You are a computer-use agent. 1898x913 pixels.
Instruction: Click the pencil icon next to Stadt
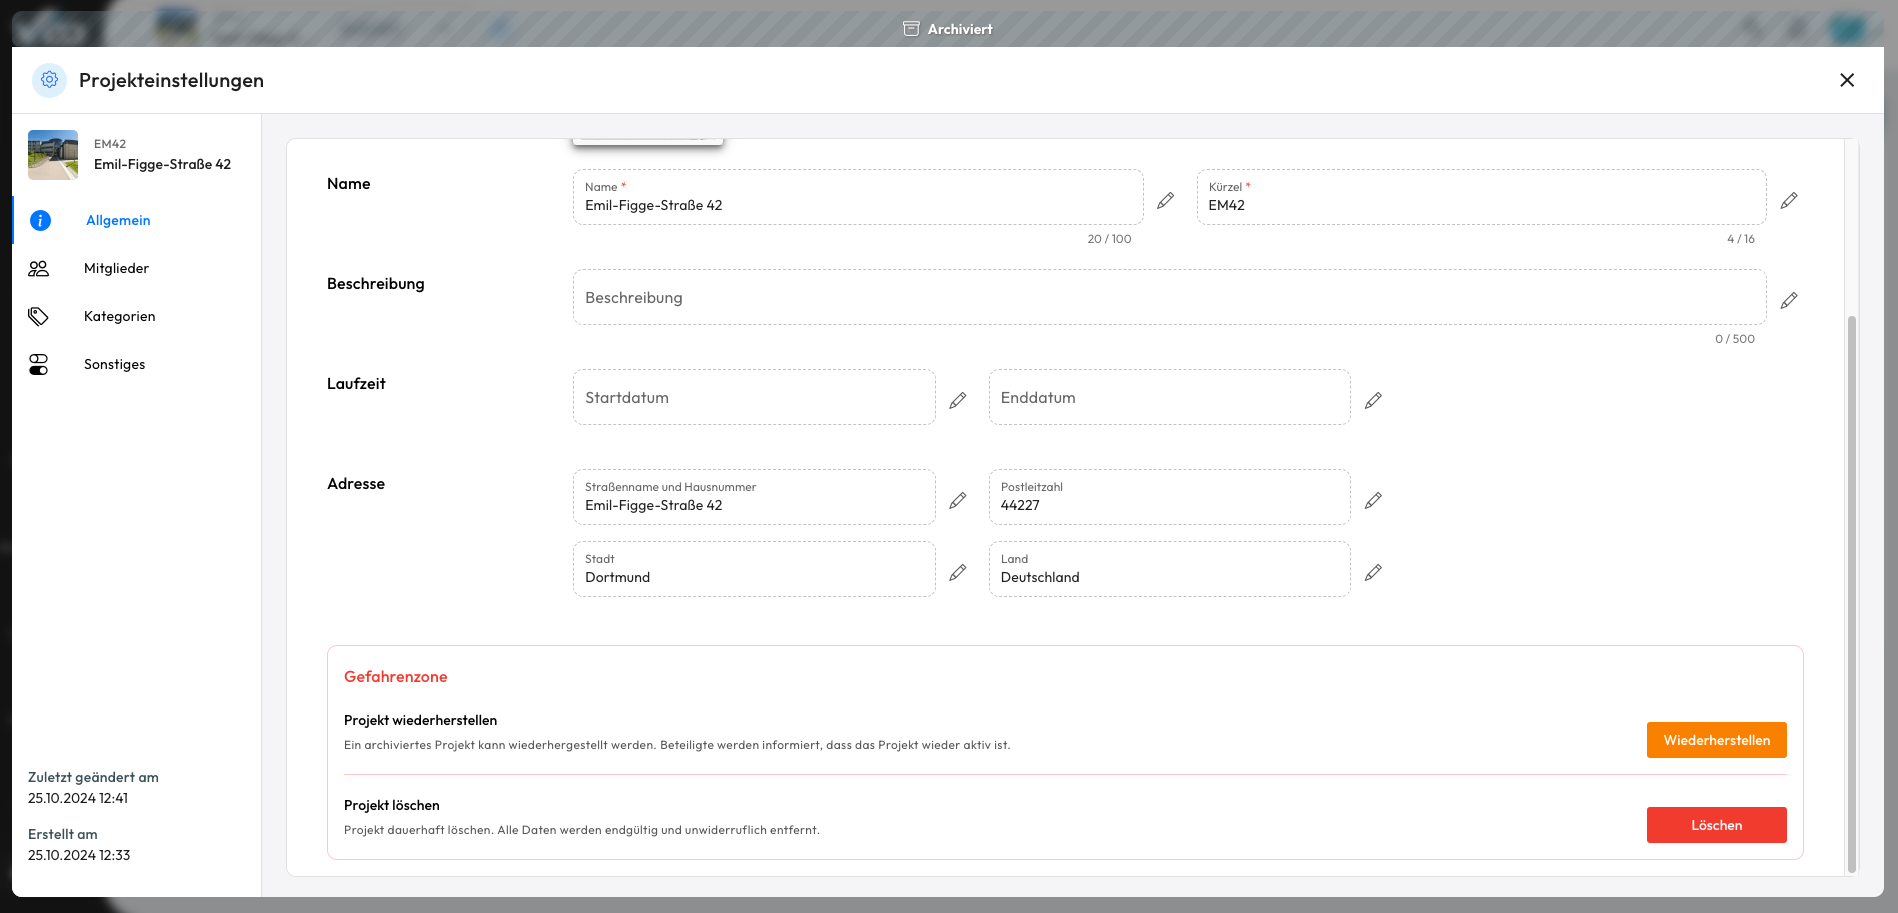coord(957,572)
